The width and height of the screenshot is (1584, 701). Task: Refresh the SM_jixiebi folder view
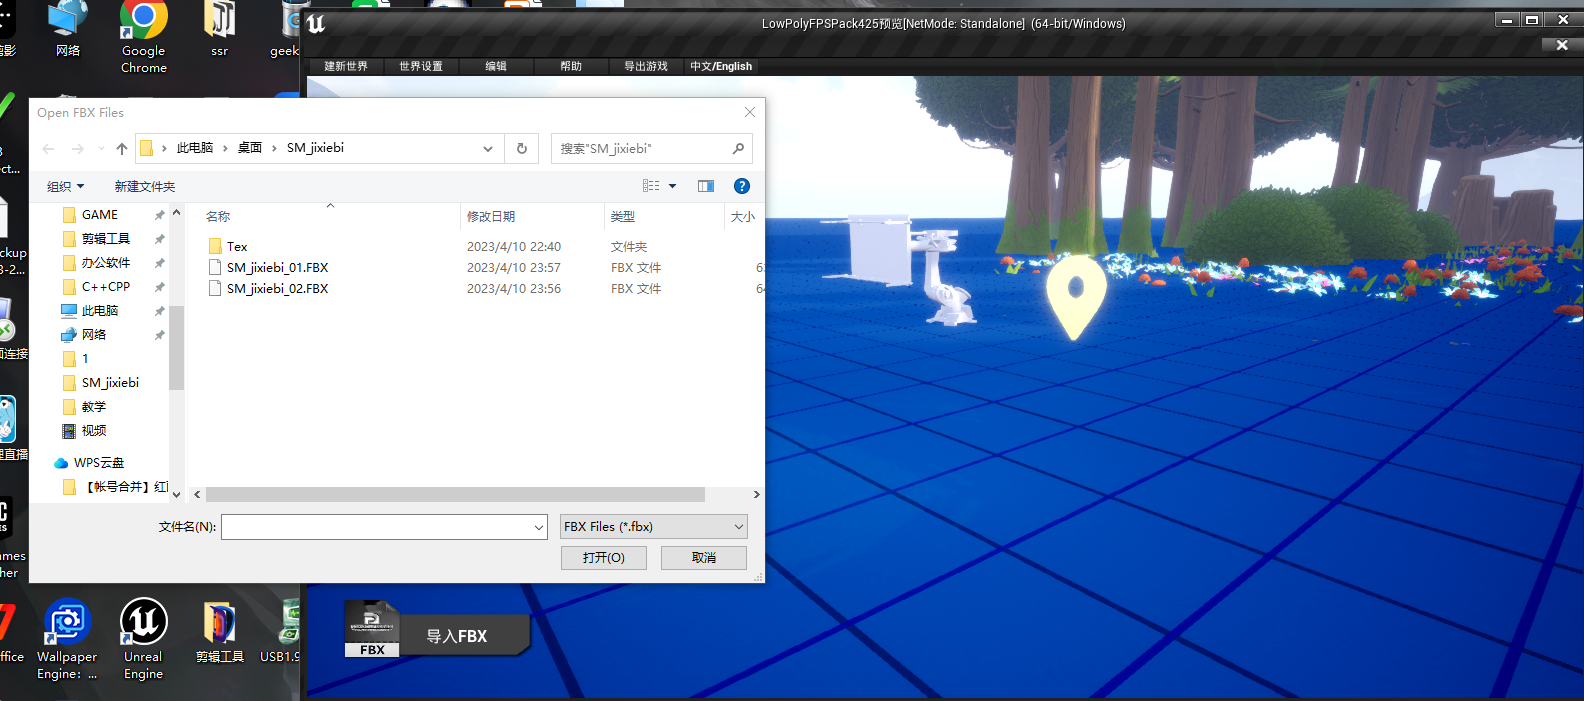(522, 149)
